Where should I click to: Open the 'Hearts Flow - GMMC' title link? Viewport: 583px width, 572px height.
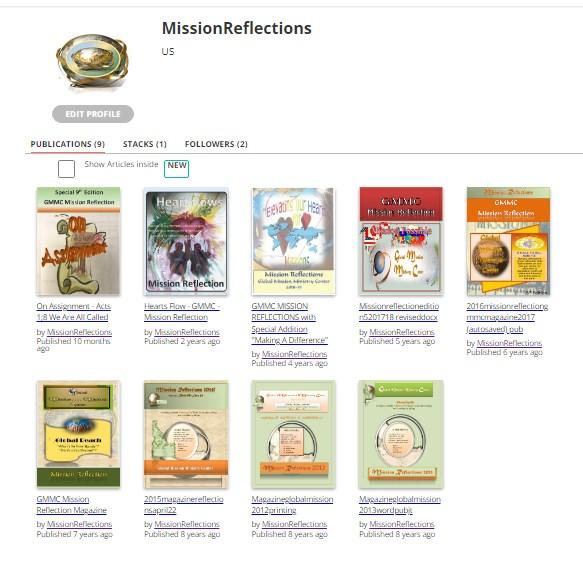(182, 312)
